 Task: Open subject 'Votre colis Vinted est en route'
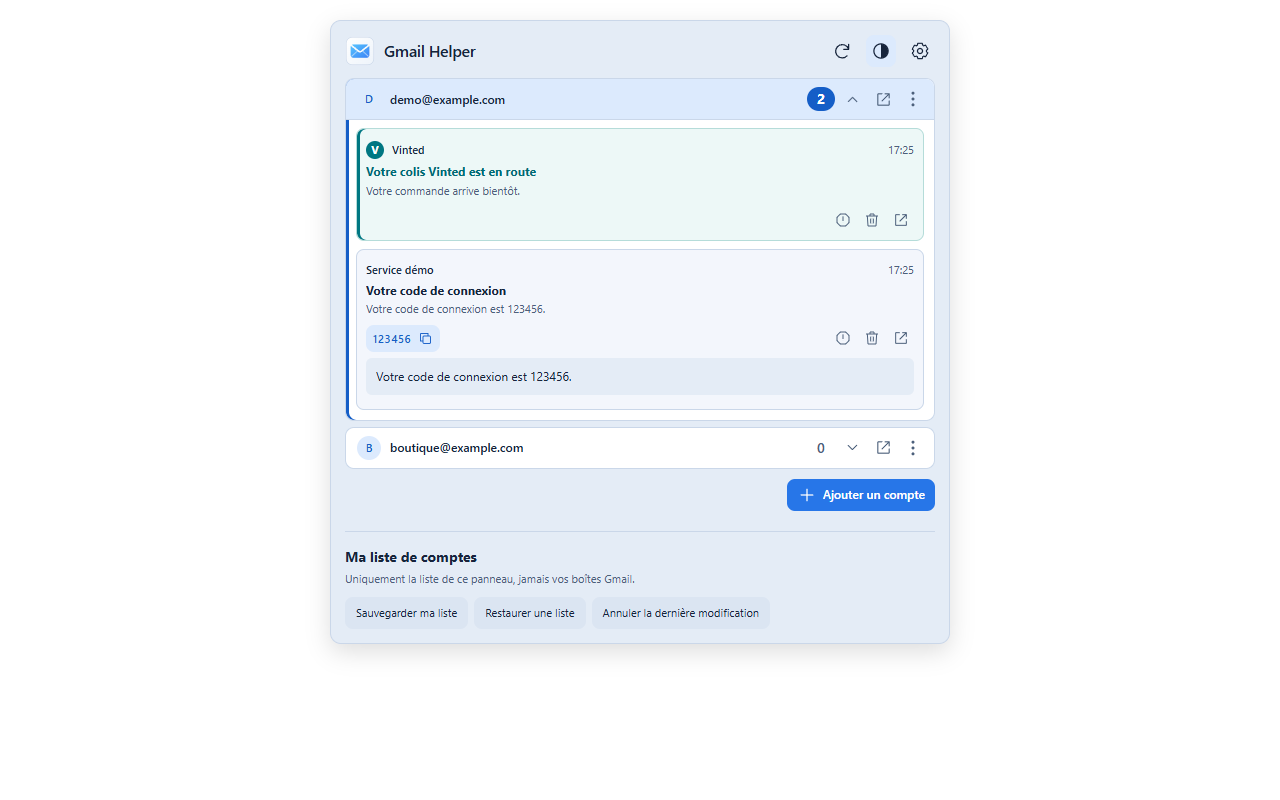click(451, 172)
